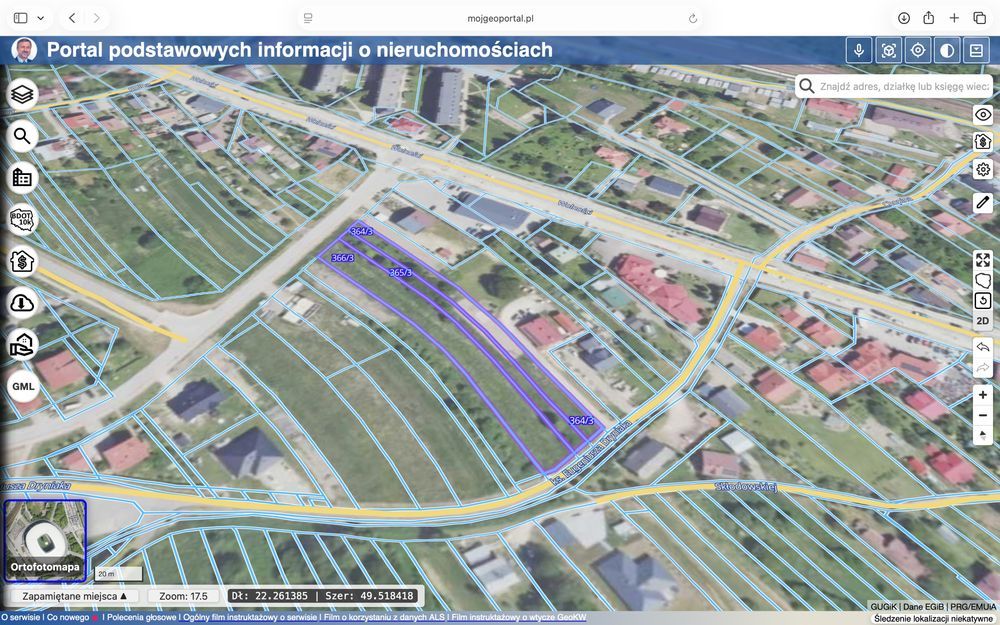Zoom out with the minus button
Screen dimensions: 1000x625
pyautogui.click(x=983, y=416)
